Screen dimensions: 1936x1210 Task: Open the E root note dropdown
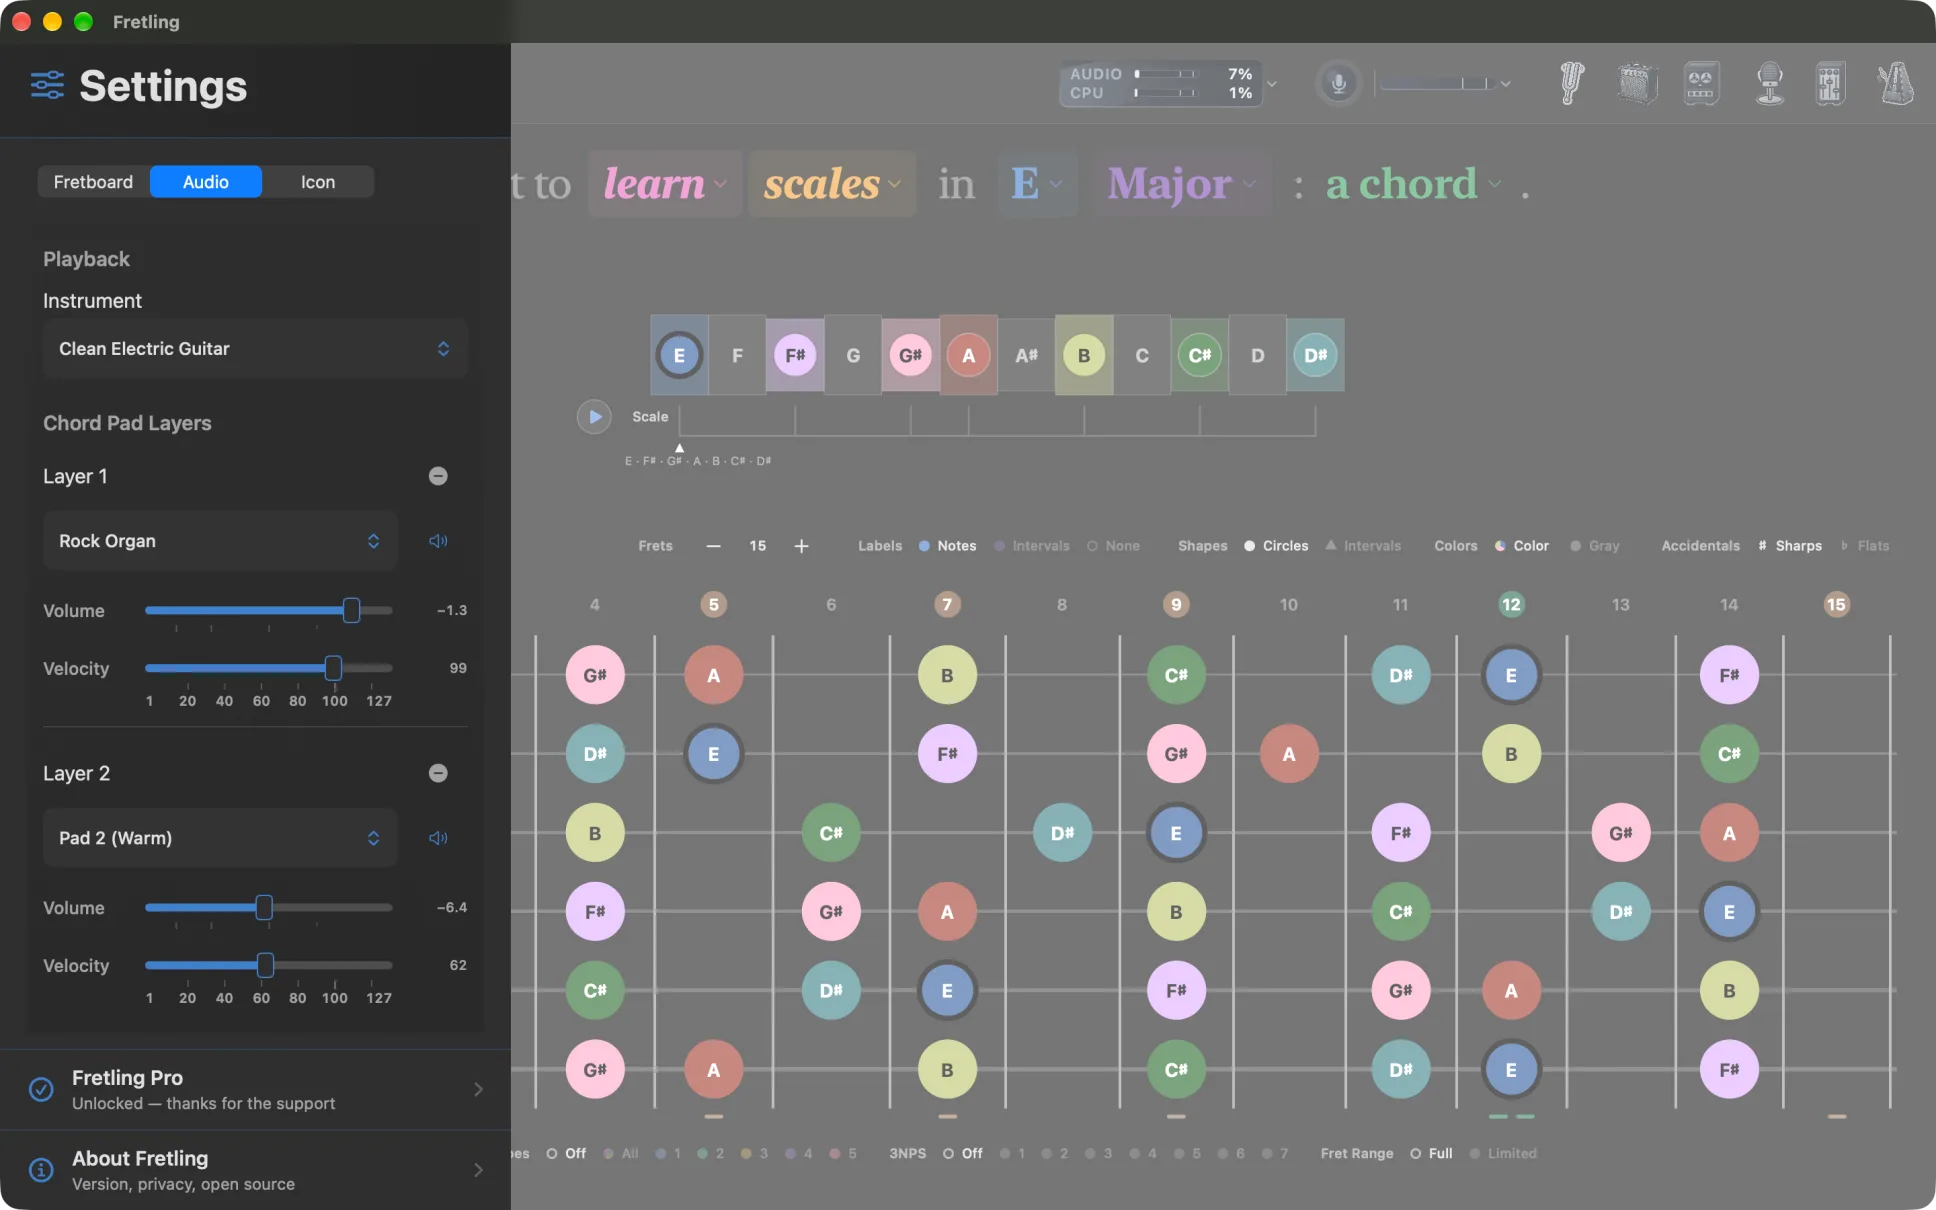(1036, 184)
